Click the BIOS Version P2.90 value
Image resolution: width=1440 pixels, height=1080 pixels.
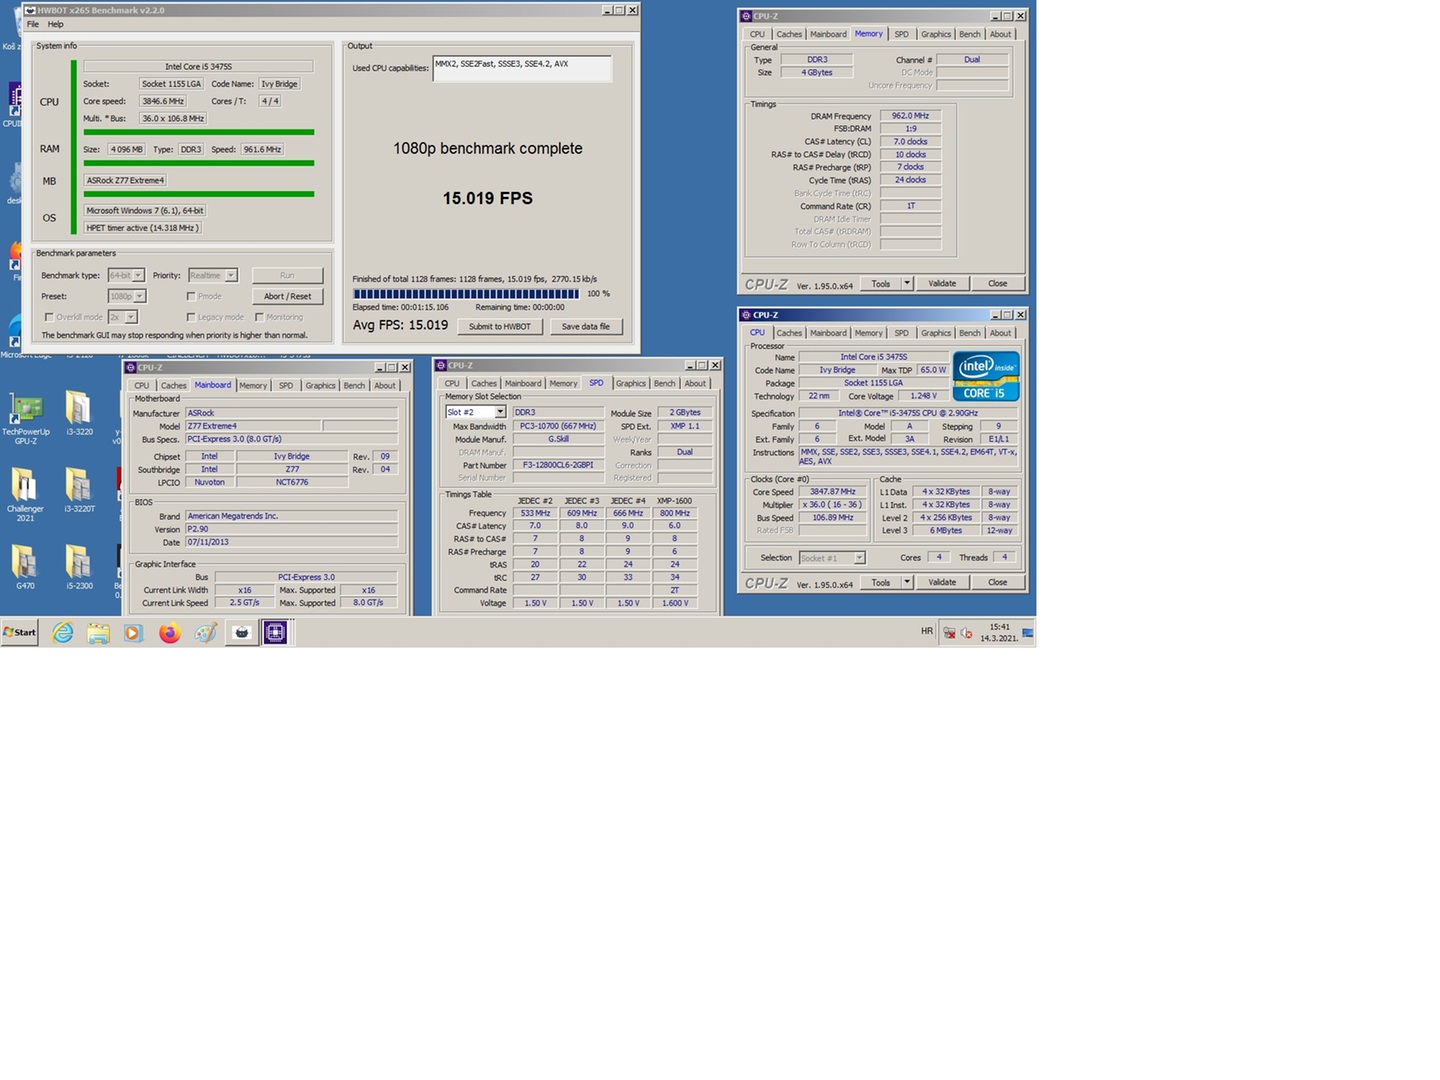(291, 529)
